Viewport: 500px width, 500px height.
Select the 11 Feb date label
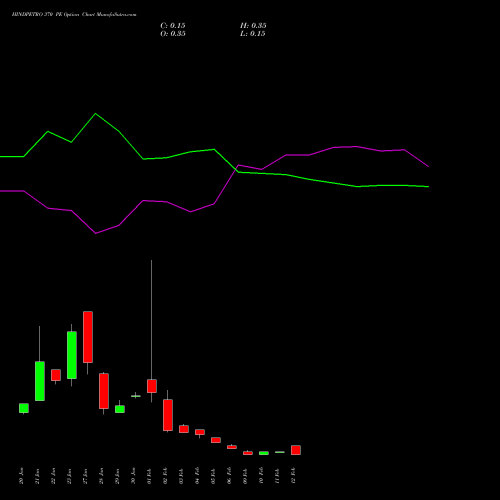click(277, 476)
